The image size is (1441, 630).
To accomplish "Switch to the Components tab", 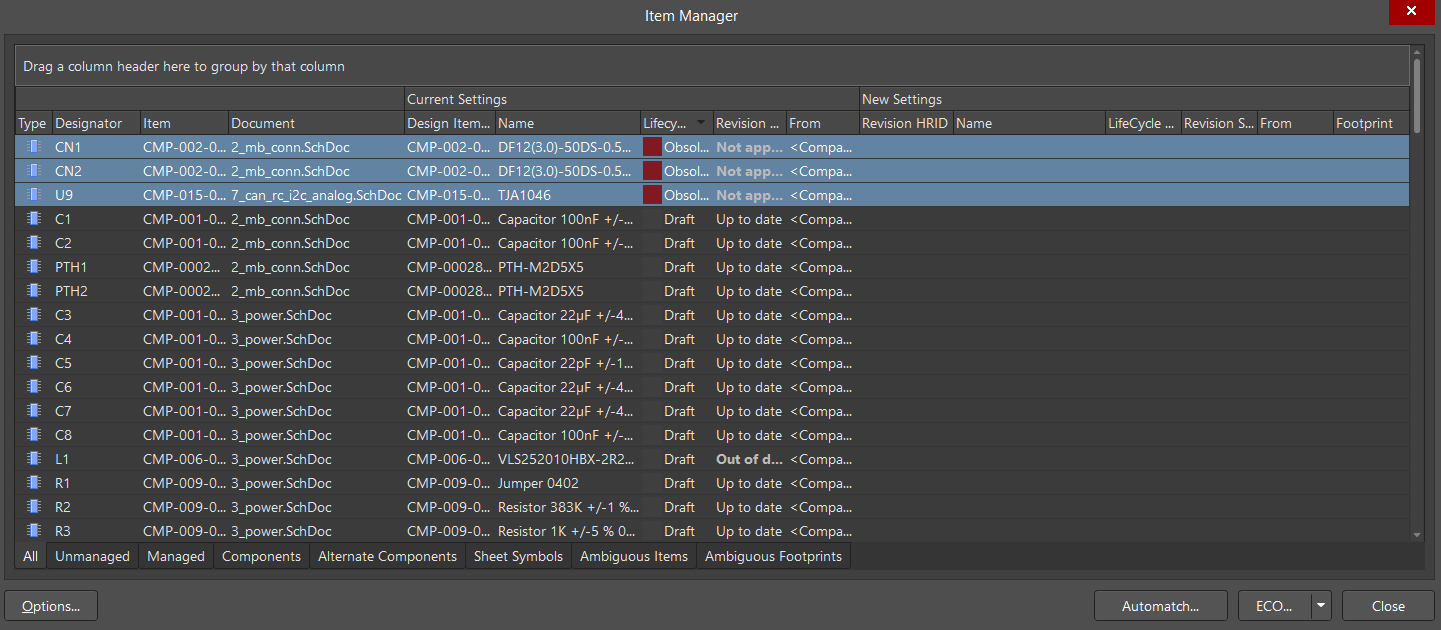I will coord(261,556).
